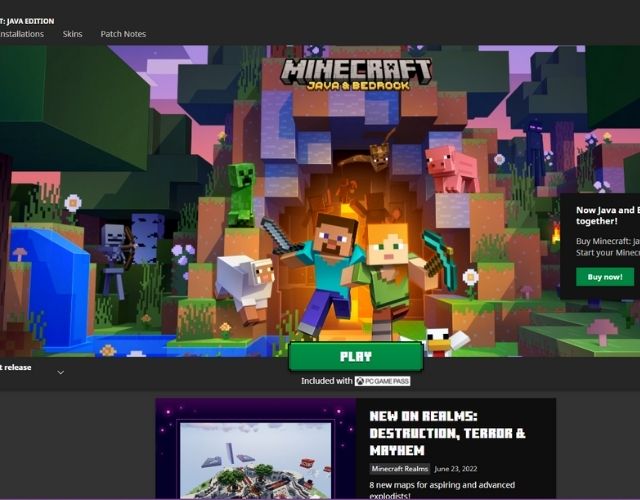Viewport: 640px width, 500px height.
Task: Click the green PLAY button
Action: click(x=356, y=356)
